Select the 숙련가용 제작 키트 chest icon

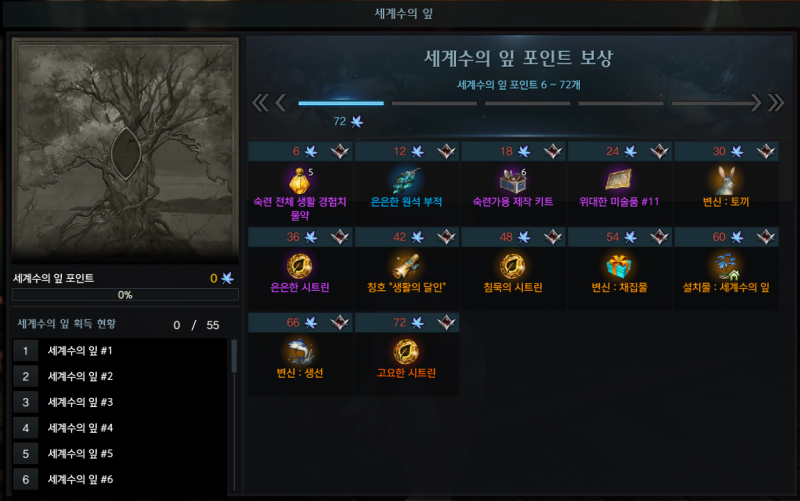pos(513,181)
